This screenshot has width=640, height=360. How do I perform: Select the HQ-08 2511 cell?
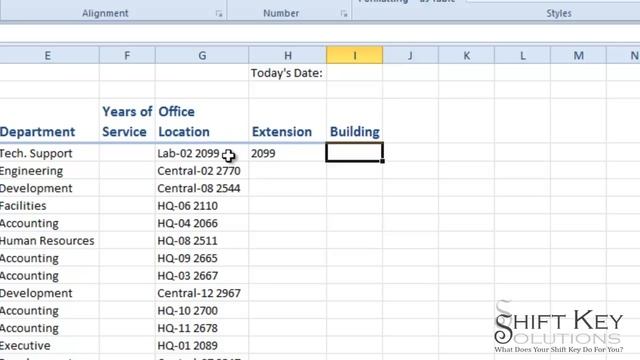point(202,241)
